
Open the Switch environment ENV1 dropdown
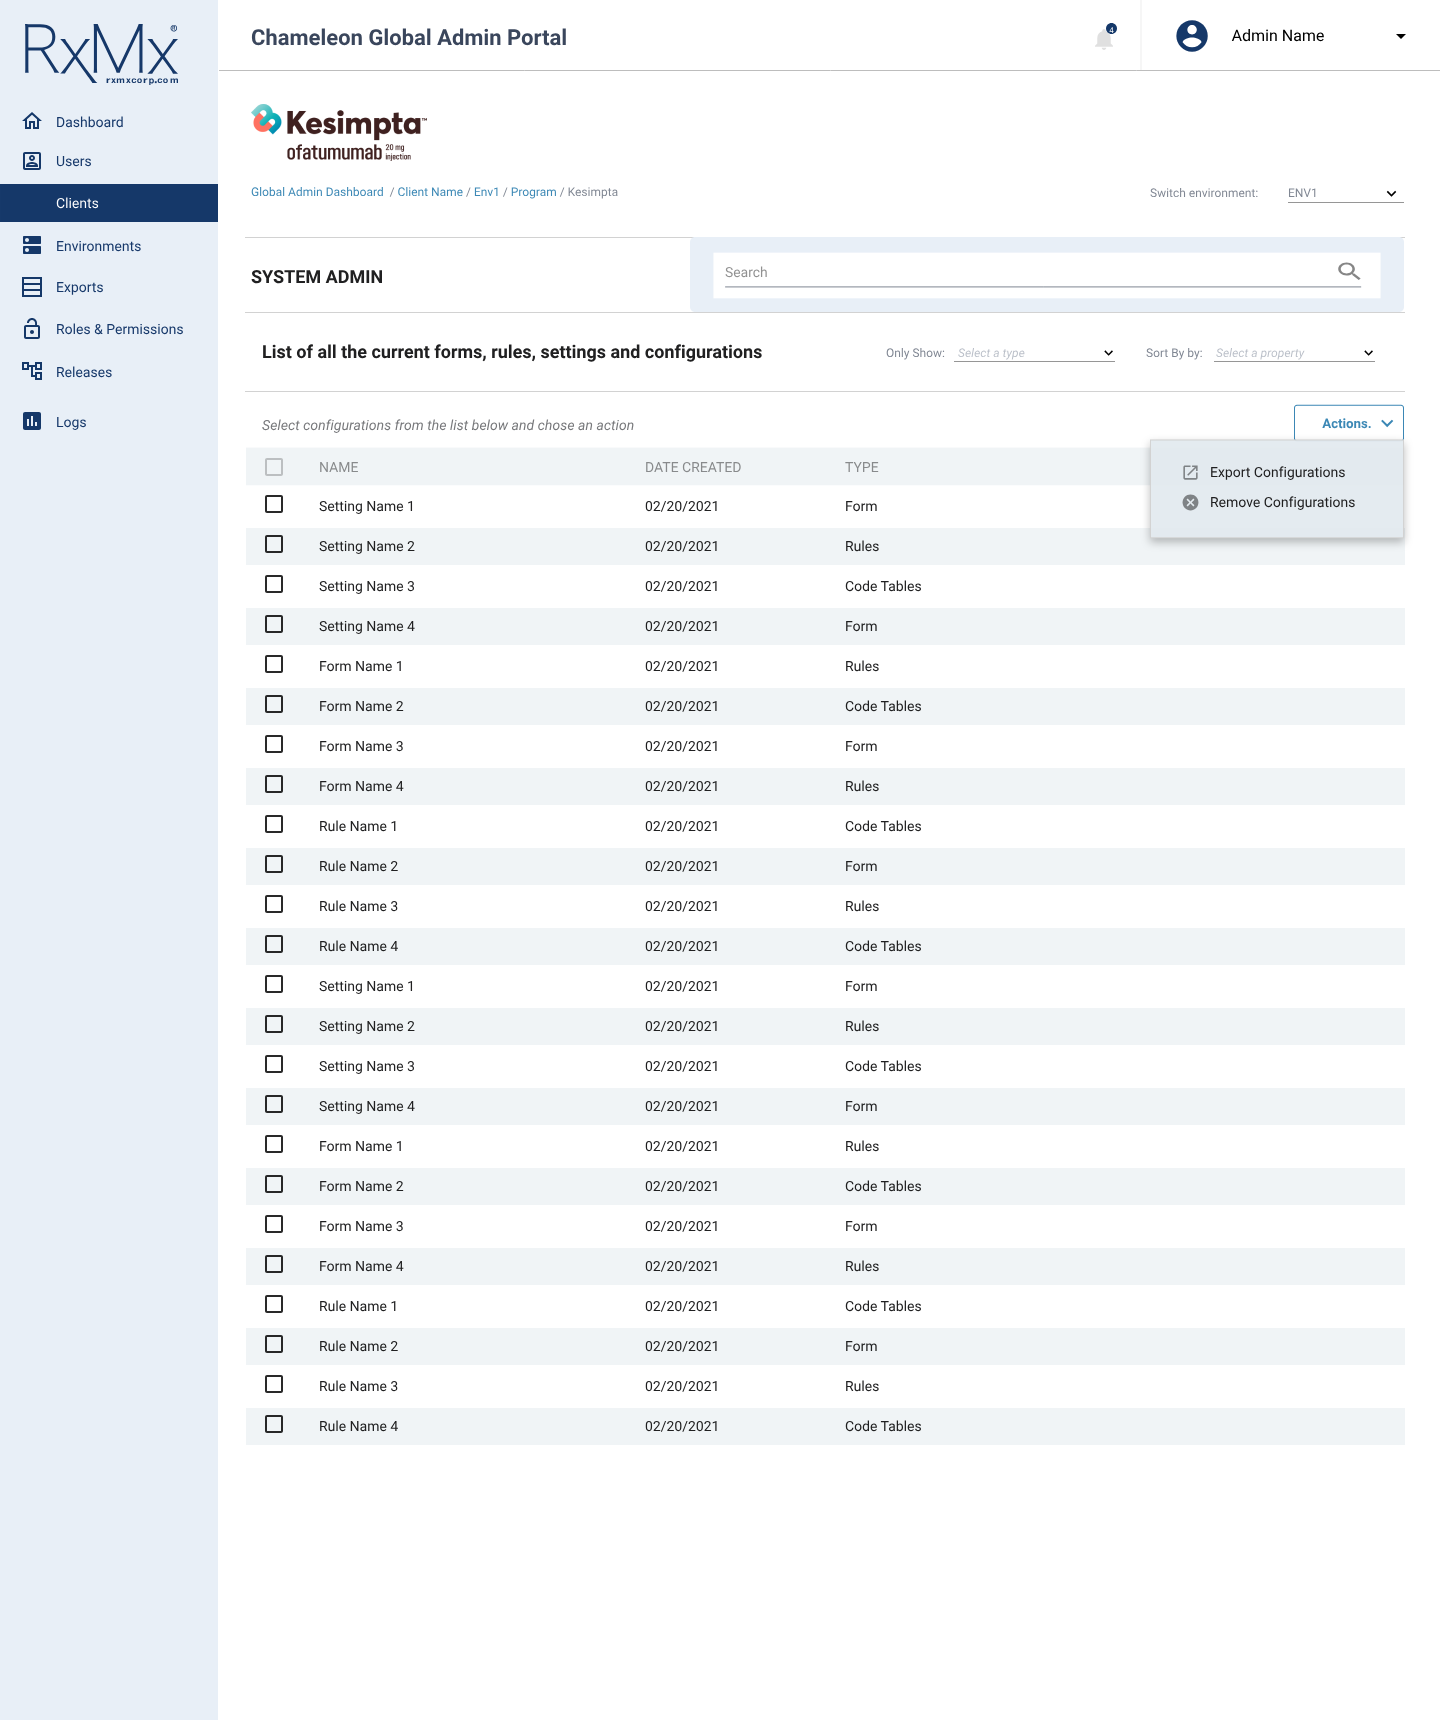click(1345, 193)
